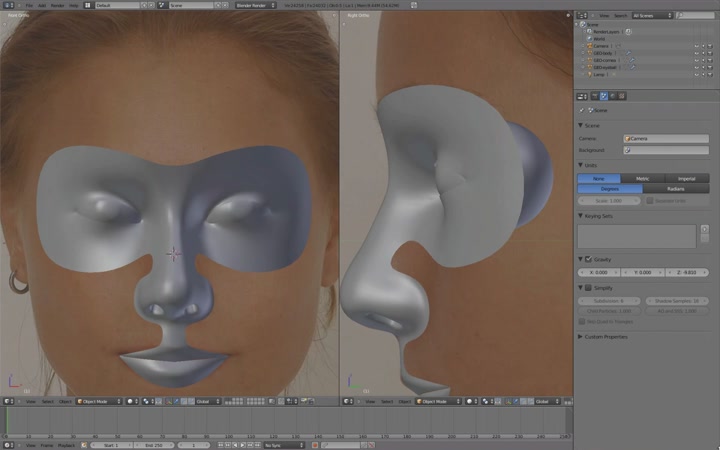Click the Gravity Z value field
This screenshot has width=720, height=450.
686,272
